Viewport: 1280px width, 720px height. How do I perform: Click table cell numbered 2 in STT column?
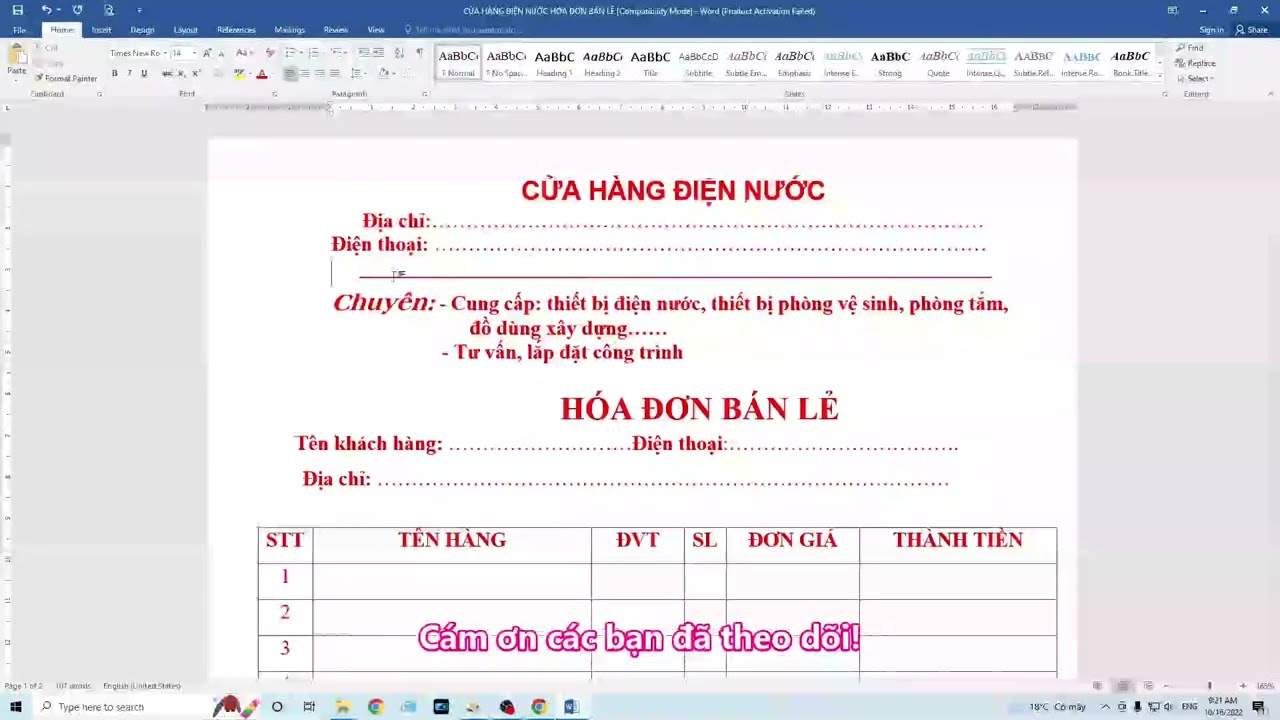point(285,612)
